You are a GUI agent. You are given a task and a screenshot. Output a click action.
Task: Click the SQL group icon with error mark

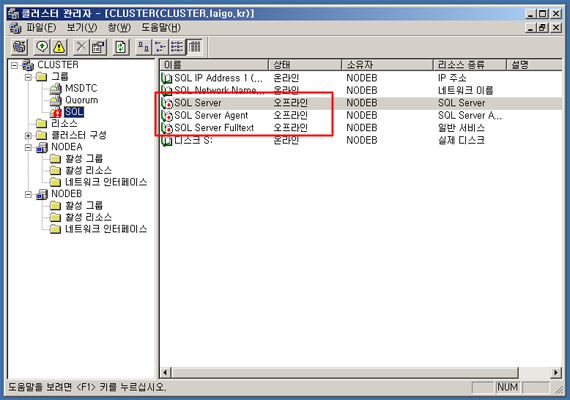tap(56, 112)
